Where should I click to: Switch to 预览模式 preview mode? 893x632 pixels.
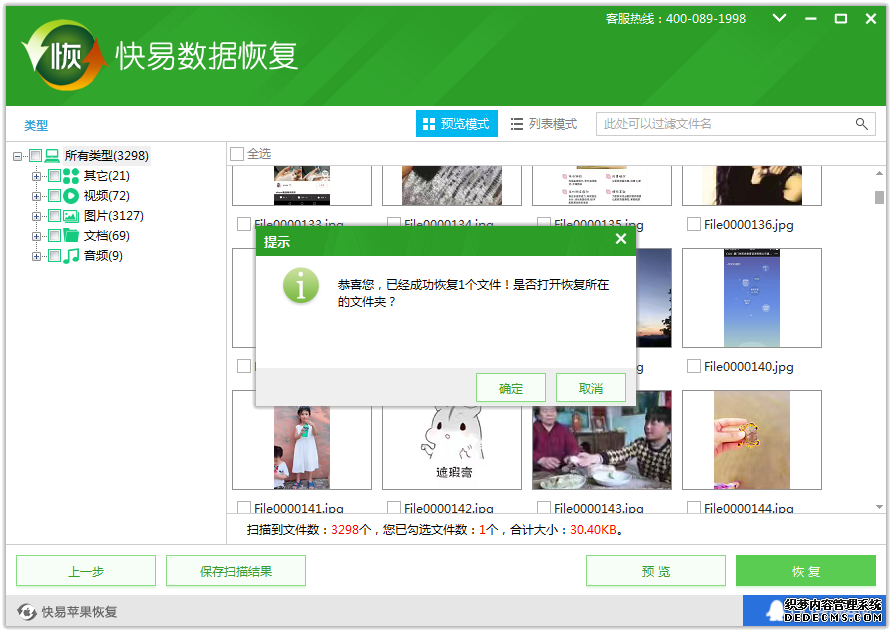[456, 124]
